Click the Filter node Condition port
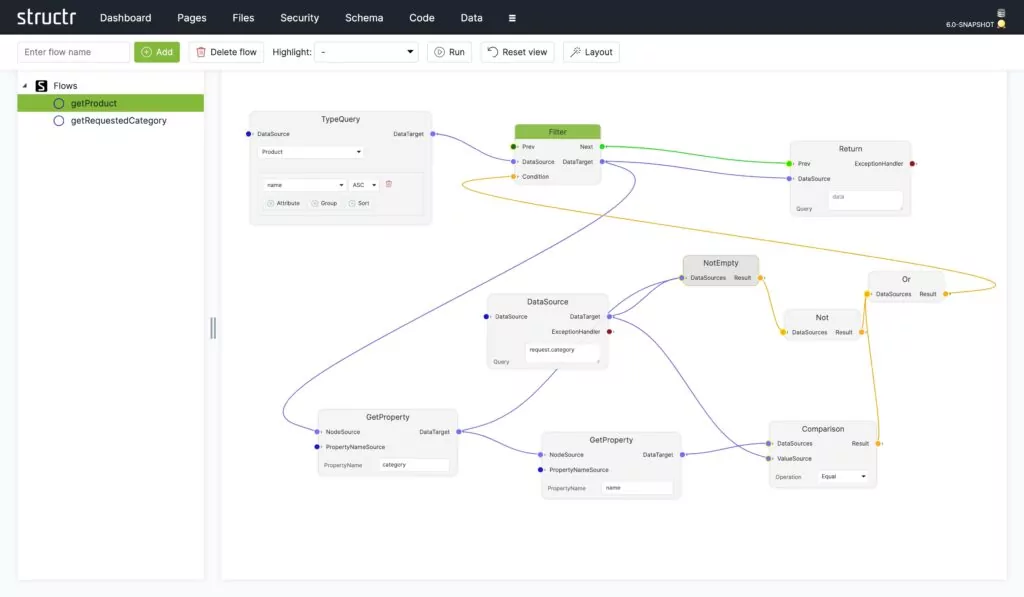This screenshot has height=597, width=1024. pyautogui.click(x=513, y=176)
